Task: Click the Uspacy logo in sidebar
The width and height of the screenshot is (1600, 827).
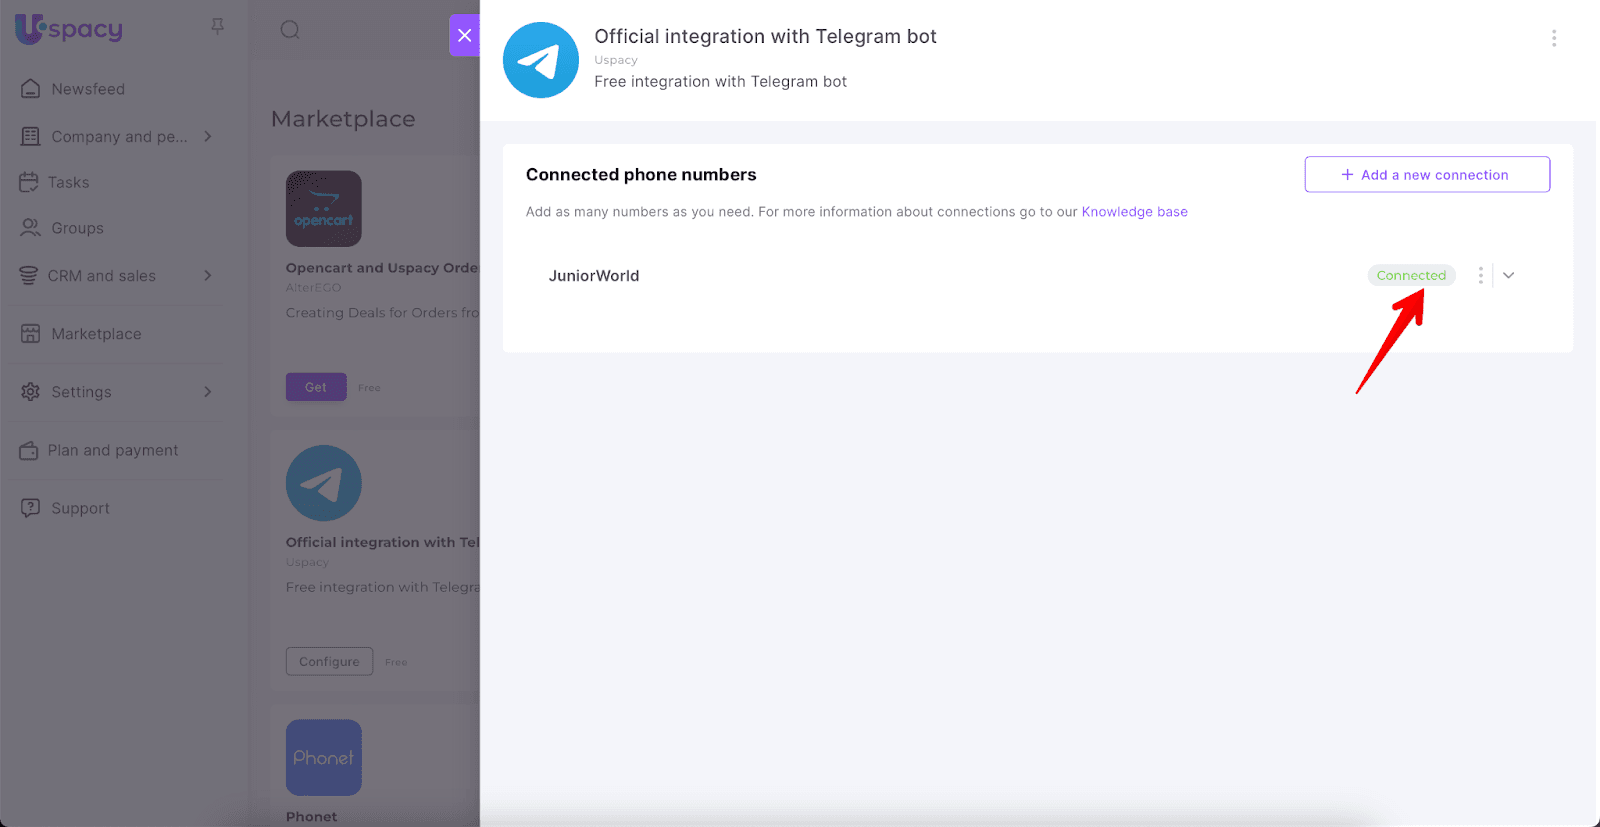Action: (x=69, y=29)
